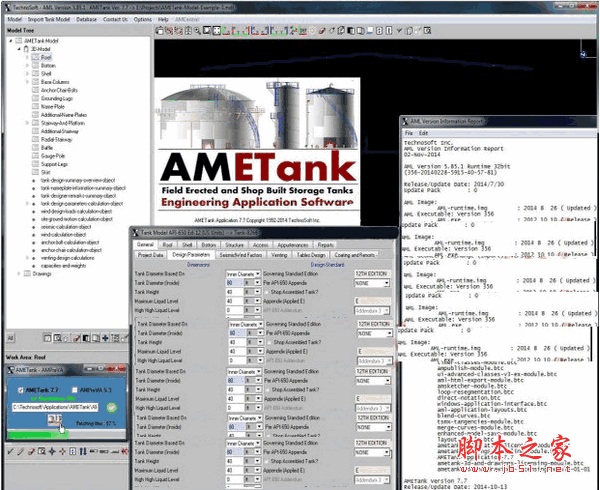The width and height of the screenshot is (600, 490).
Task: Click the green check circle in AMETank installer
Action: [x=112, y=408]
